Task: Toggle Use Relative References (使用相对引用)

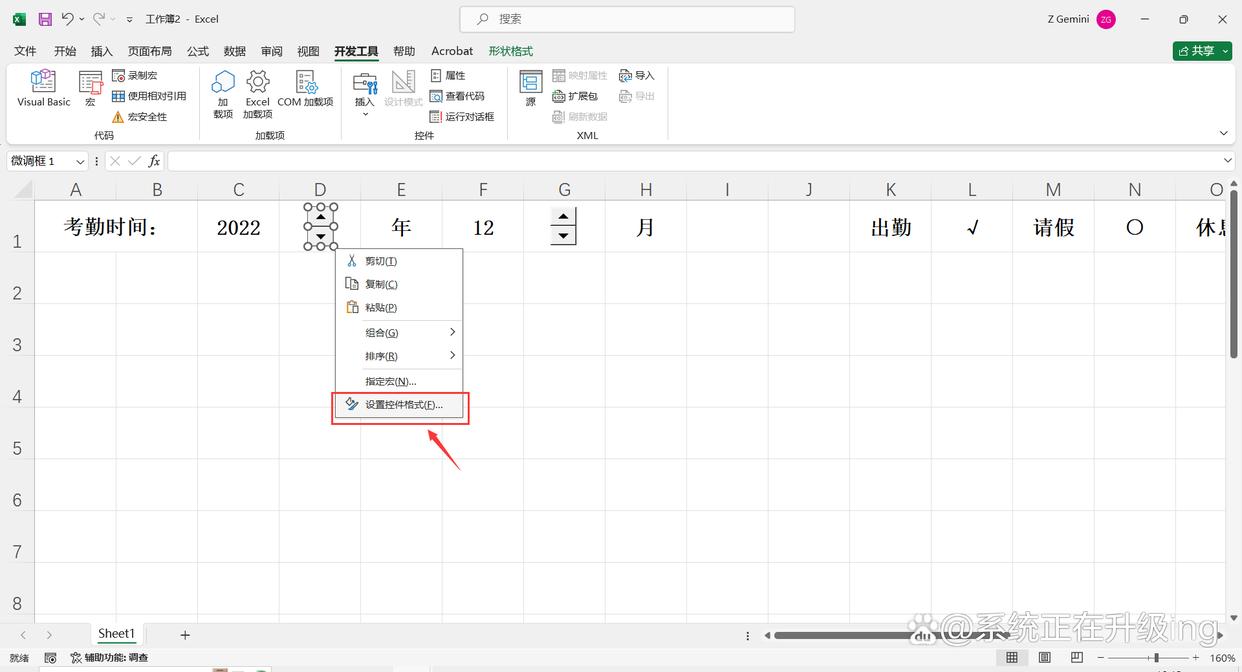Action: pyautogui.click(x=149, y=96)
